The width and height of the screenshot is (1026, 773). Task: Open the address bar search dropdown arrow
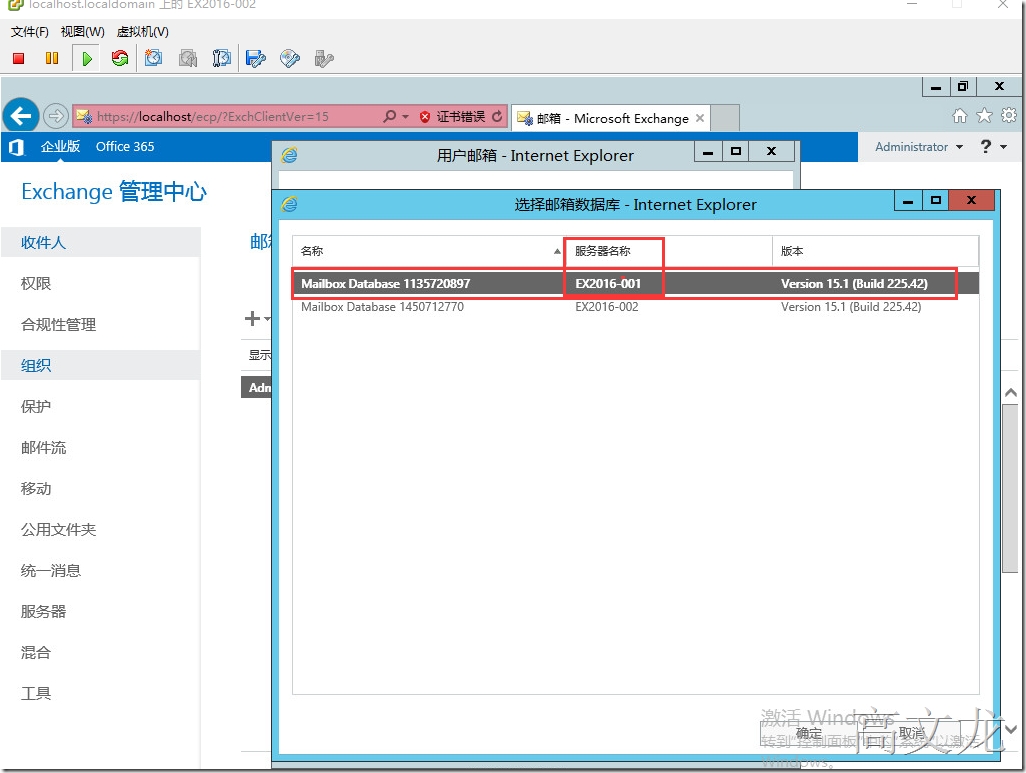click(x=405, y=117)
